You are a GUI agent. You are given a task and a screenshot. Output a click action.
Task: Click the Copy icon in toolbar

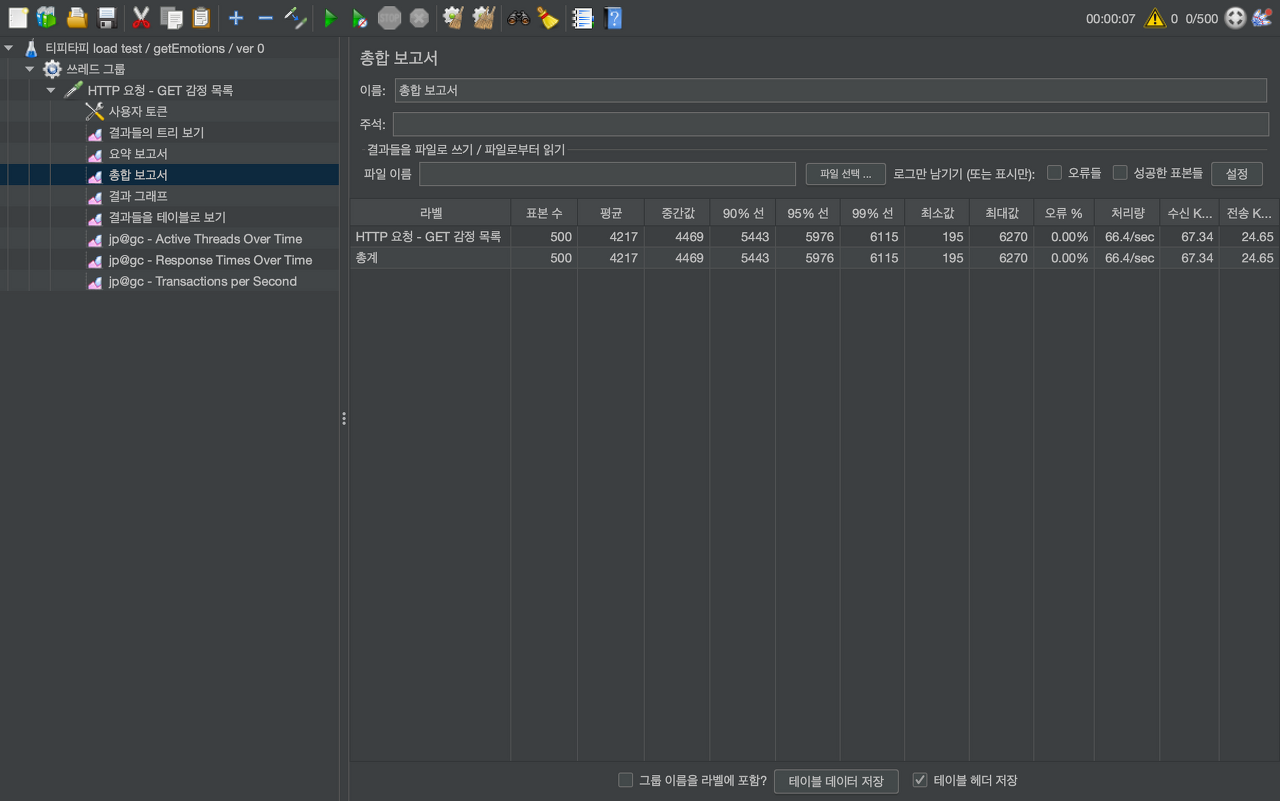(171, 17)
